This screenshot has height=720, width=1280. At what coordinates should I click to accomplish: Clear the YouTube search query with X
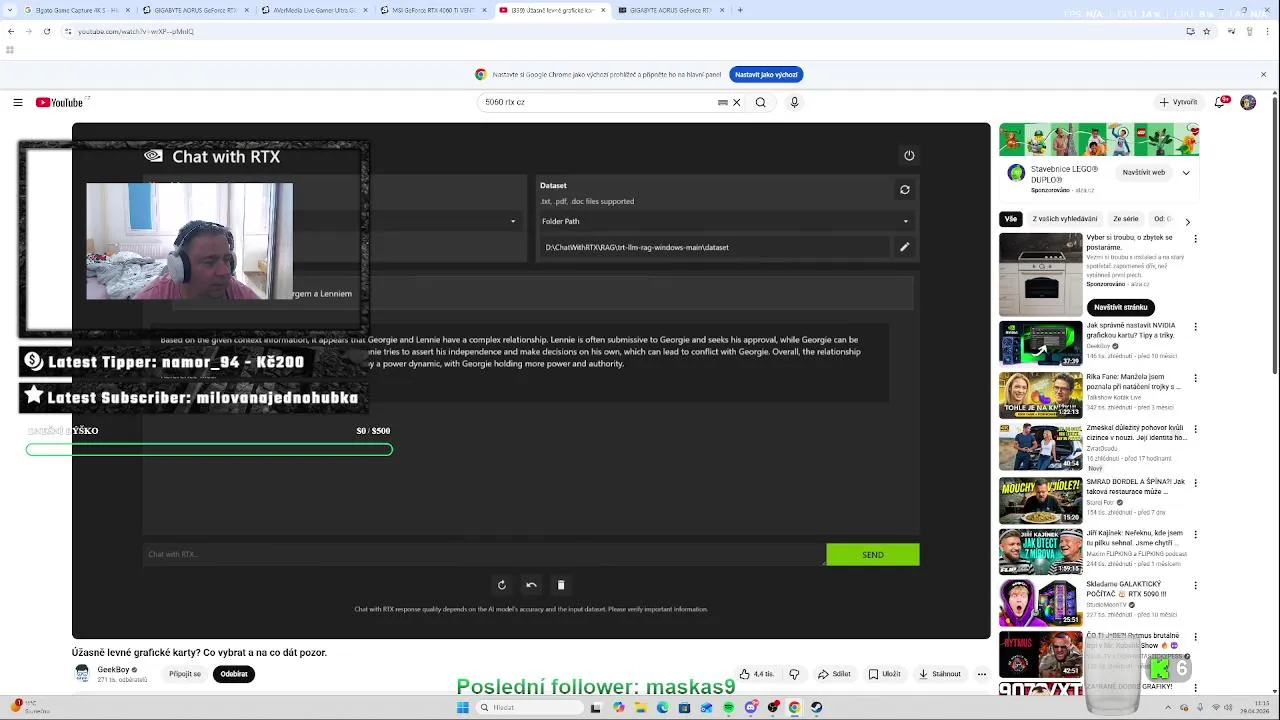(737, 102)
